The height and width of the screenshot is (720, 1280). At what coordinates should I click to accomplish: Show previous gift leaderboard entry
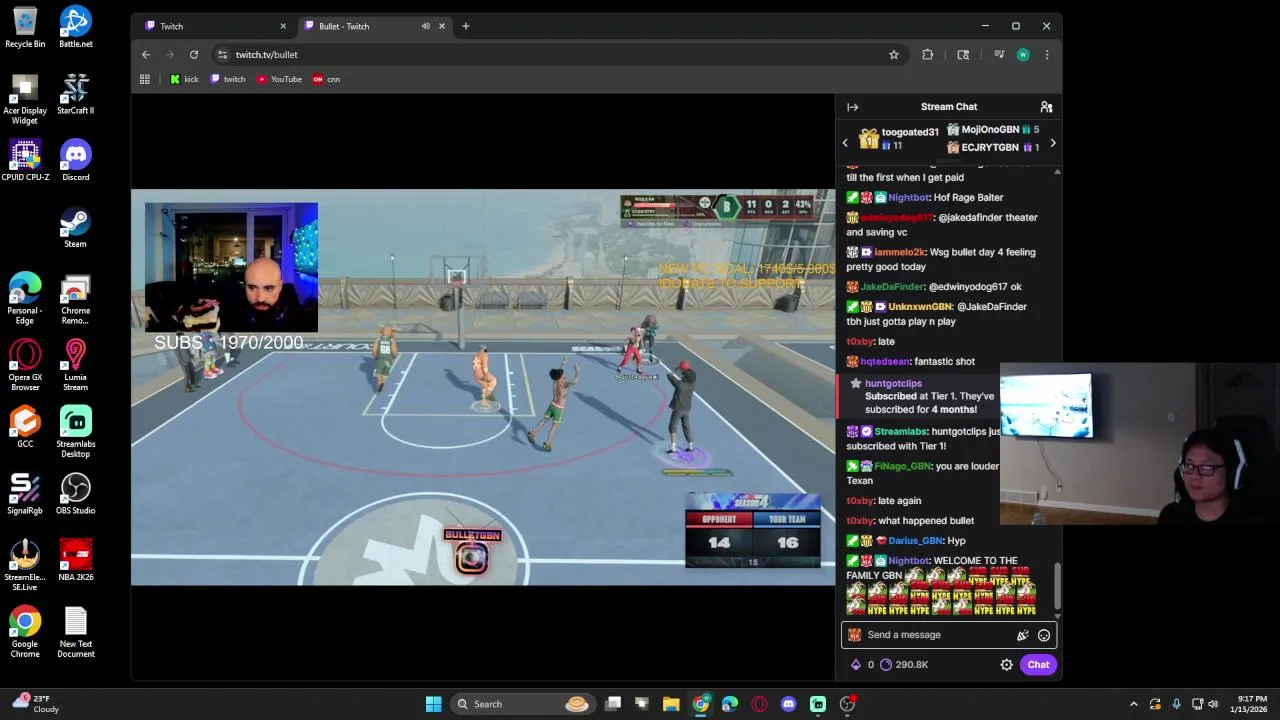[845, 143]
